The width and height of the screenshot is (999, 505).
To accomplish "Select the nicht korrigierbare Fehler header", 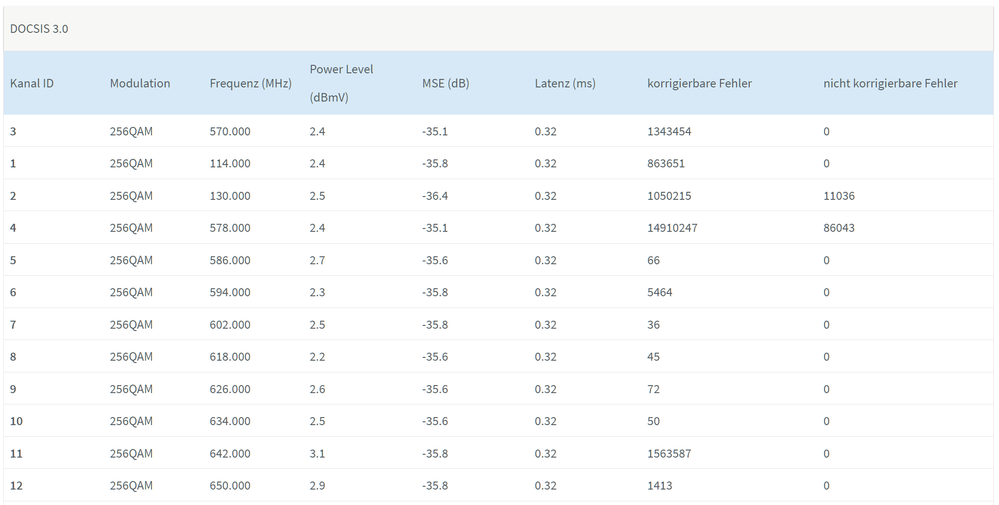I will [890, 83].
